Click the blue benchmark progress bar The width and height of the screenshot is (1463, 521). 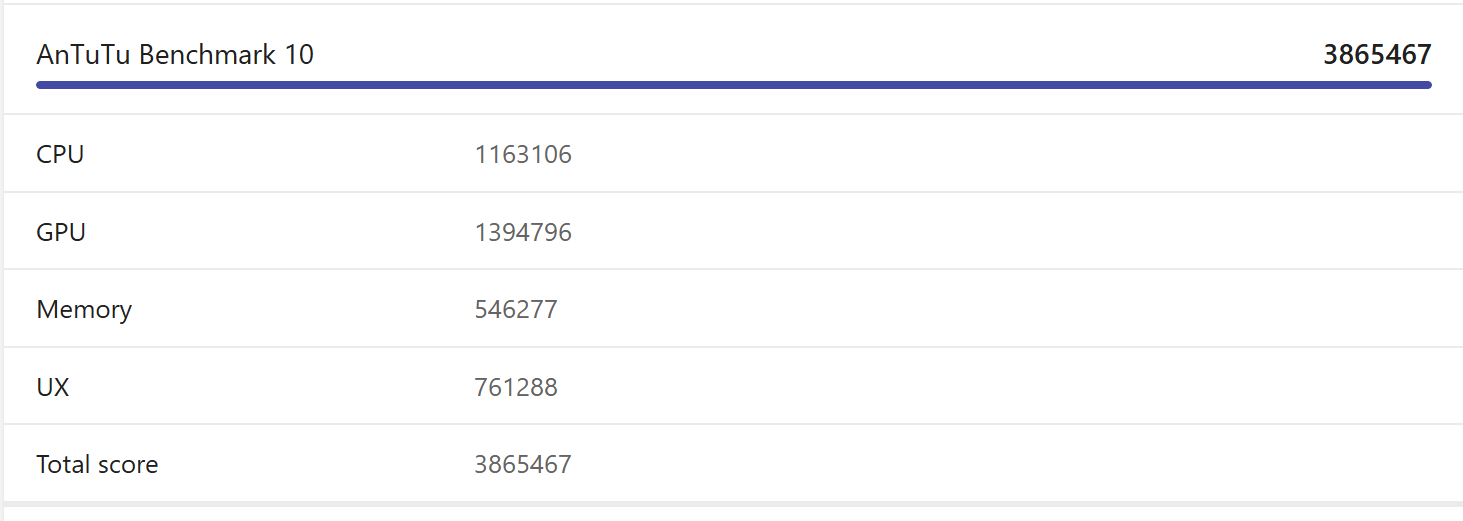click(x=733, y=85)
